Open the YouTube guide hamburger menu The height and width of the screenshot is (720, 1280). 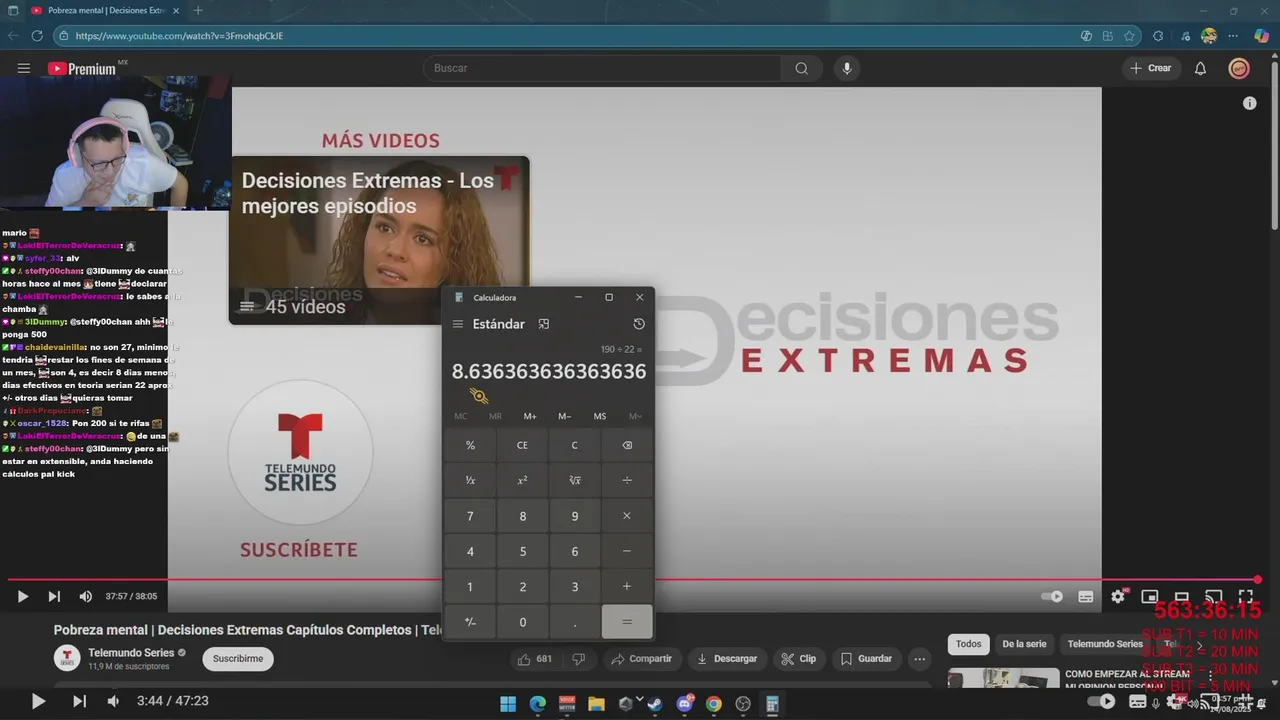pyautogui.click(x=23, y=68)
